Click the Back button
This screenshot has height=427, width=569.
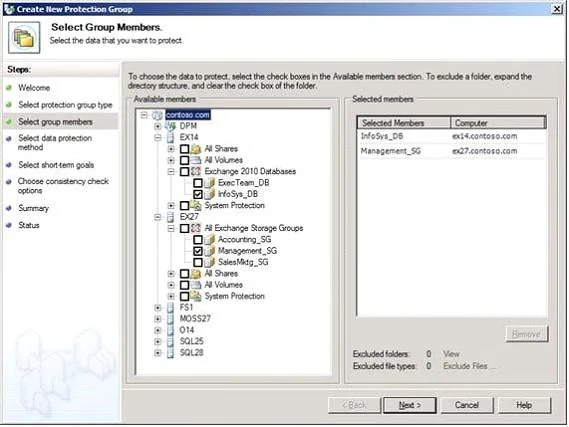(x=354, y=405)
